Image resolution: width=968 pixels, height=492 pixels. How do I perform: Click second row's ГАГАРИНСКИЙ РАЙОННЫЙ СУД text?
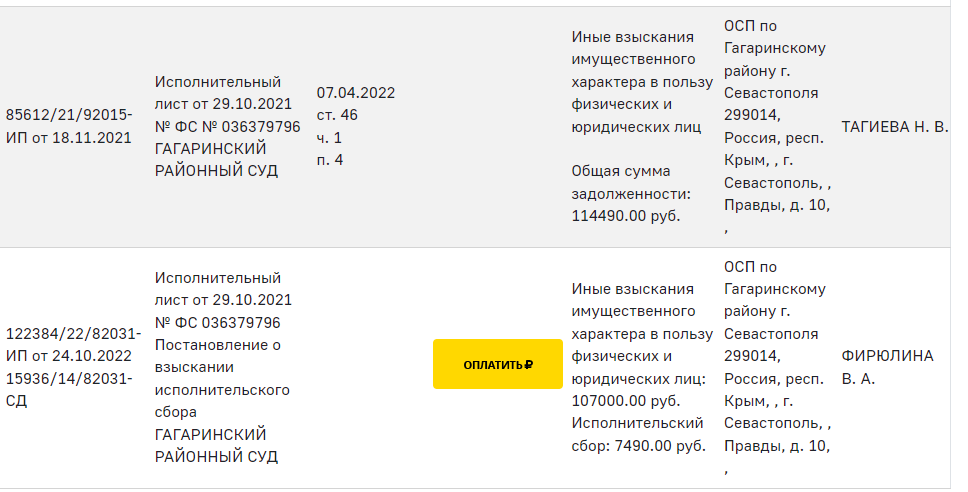point(216,445)
